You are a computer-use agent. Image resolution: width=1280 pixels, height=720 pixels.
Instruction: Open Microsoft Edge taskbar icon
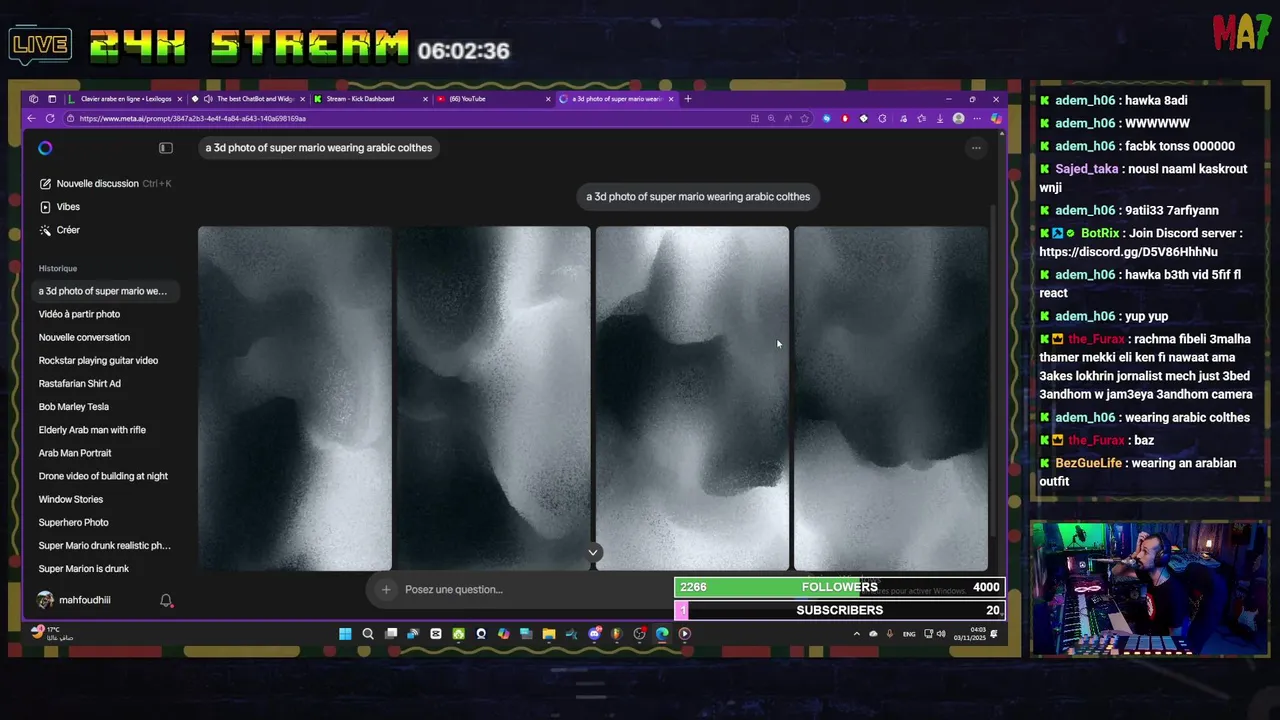point(662,634)
